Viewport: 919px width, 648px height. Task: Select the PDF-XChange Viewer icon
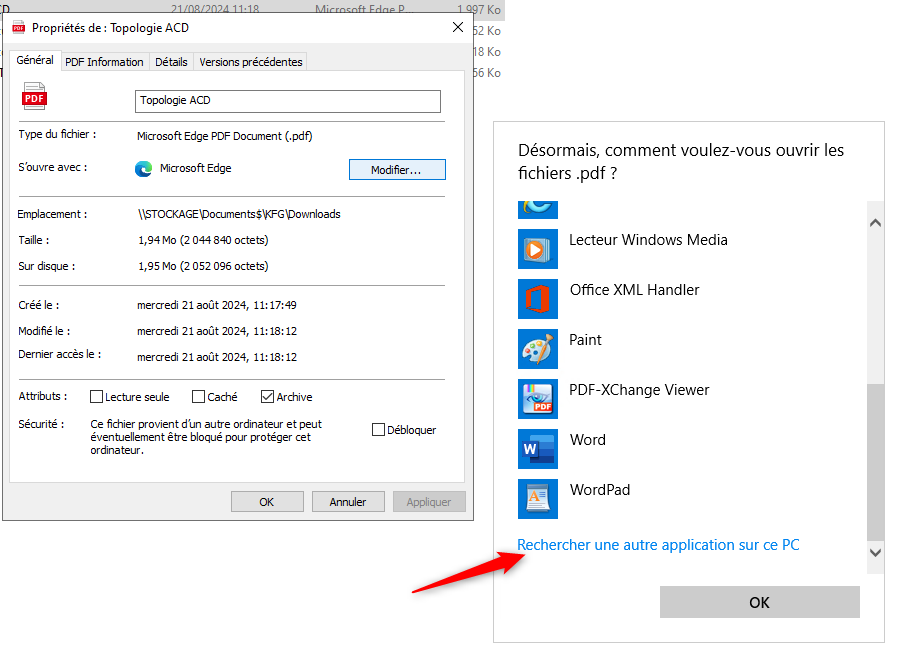tap(537, 399)
